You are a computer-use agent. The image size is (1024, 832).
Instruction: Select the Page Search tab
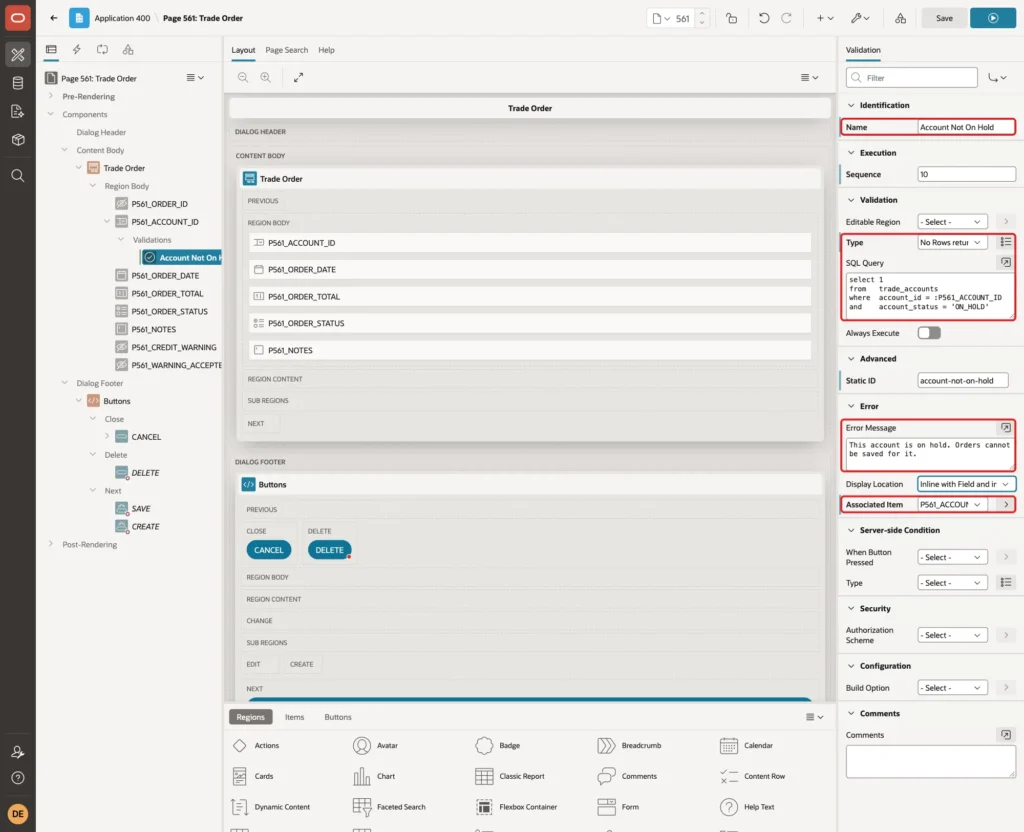pos(286,50)
